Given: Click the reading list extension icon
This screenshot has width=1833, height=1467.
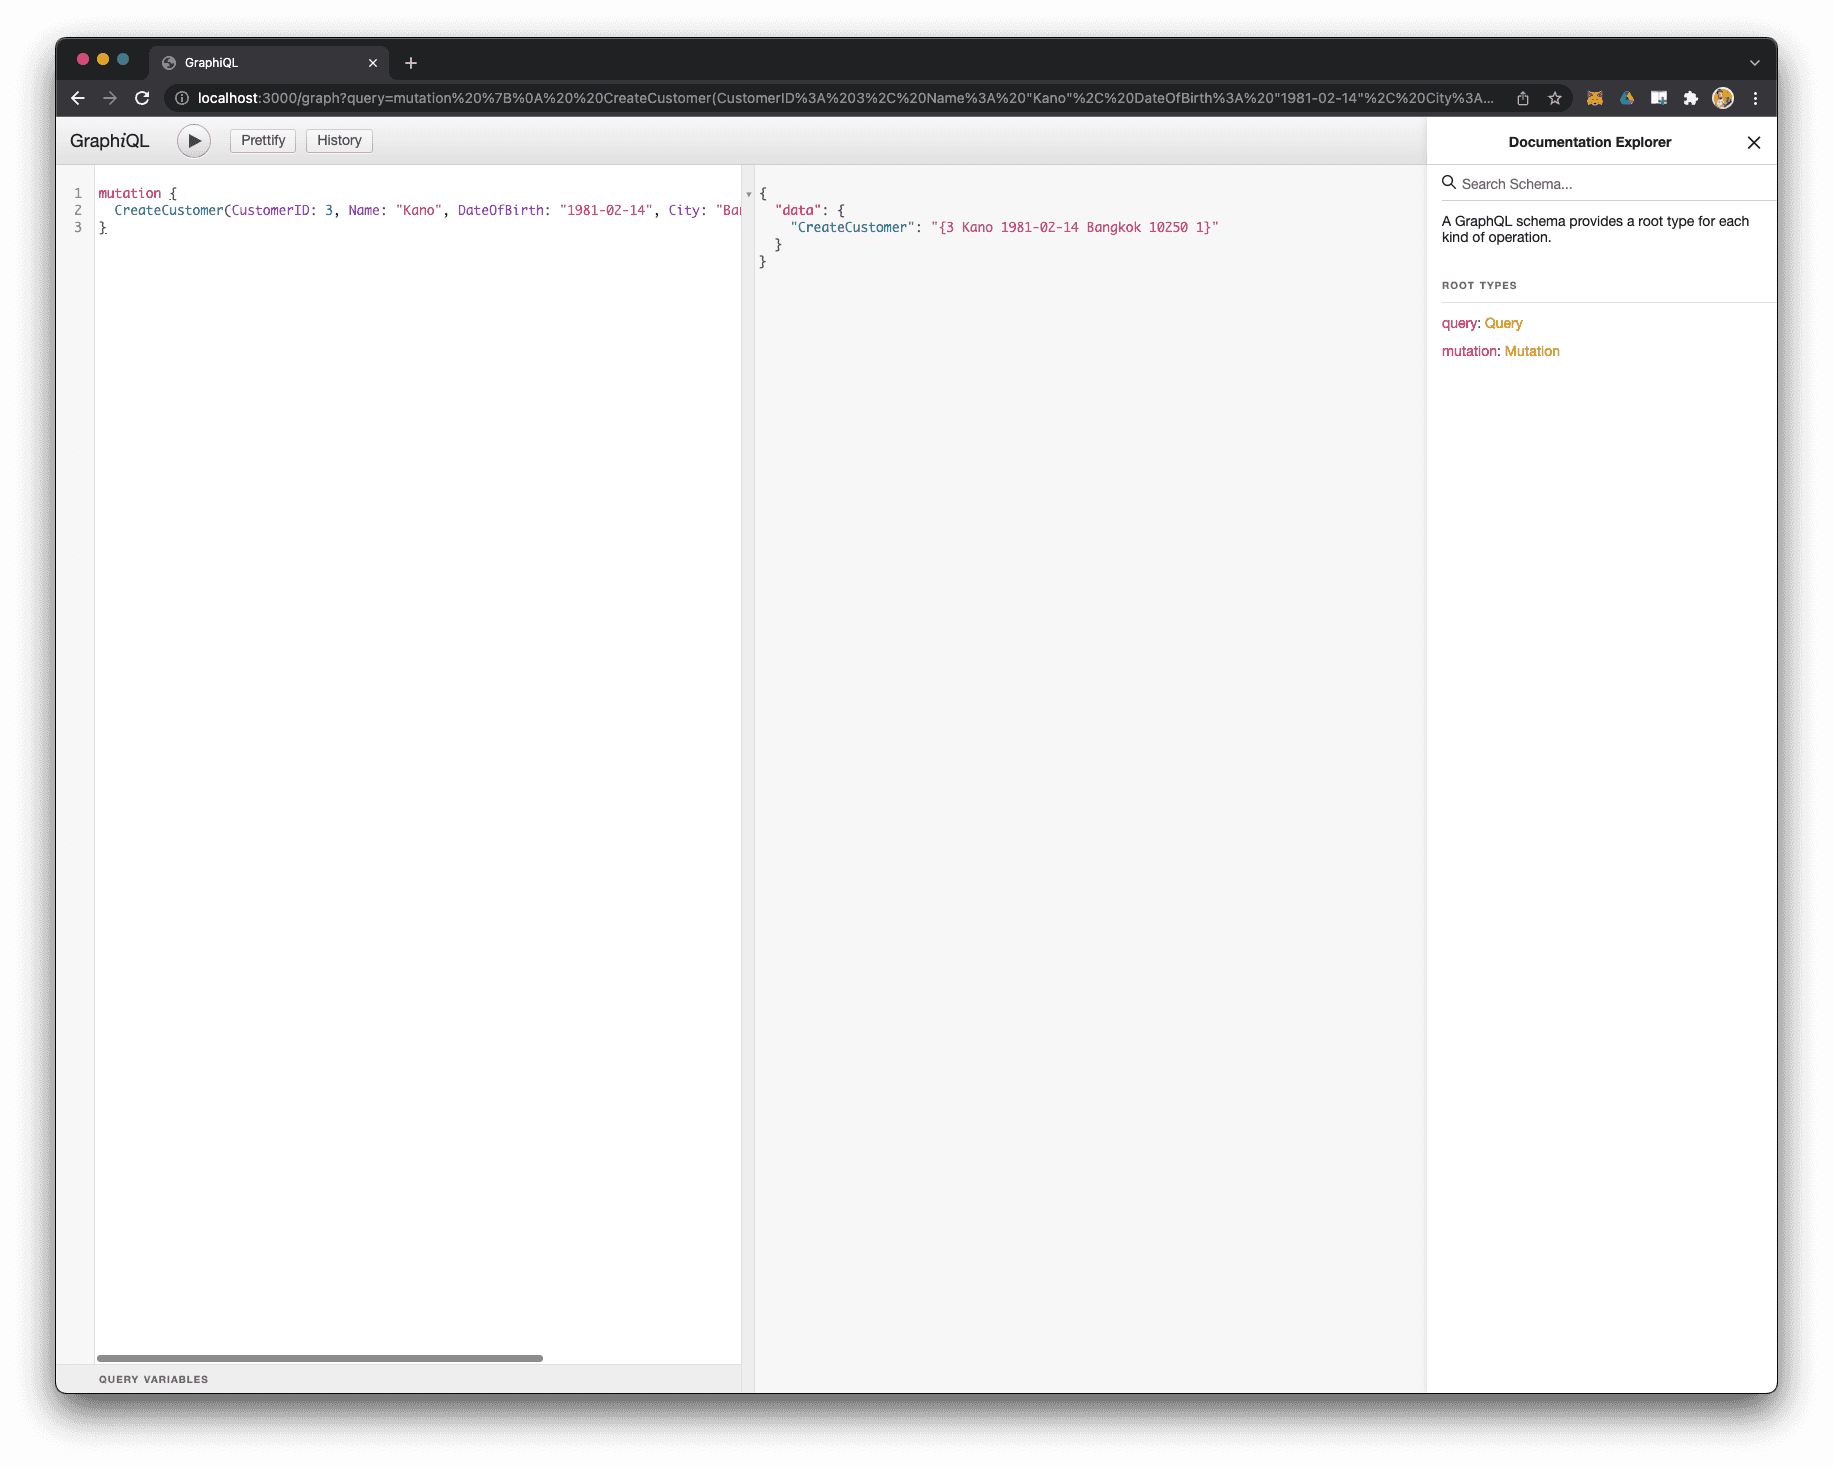Looking at the screenshot, I should click(x=1659, y=98).
